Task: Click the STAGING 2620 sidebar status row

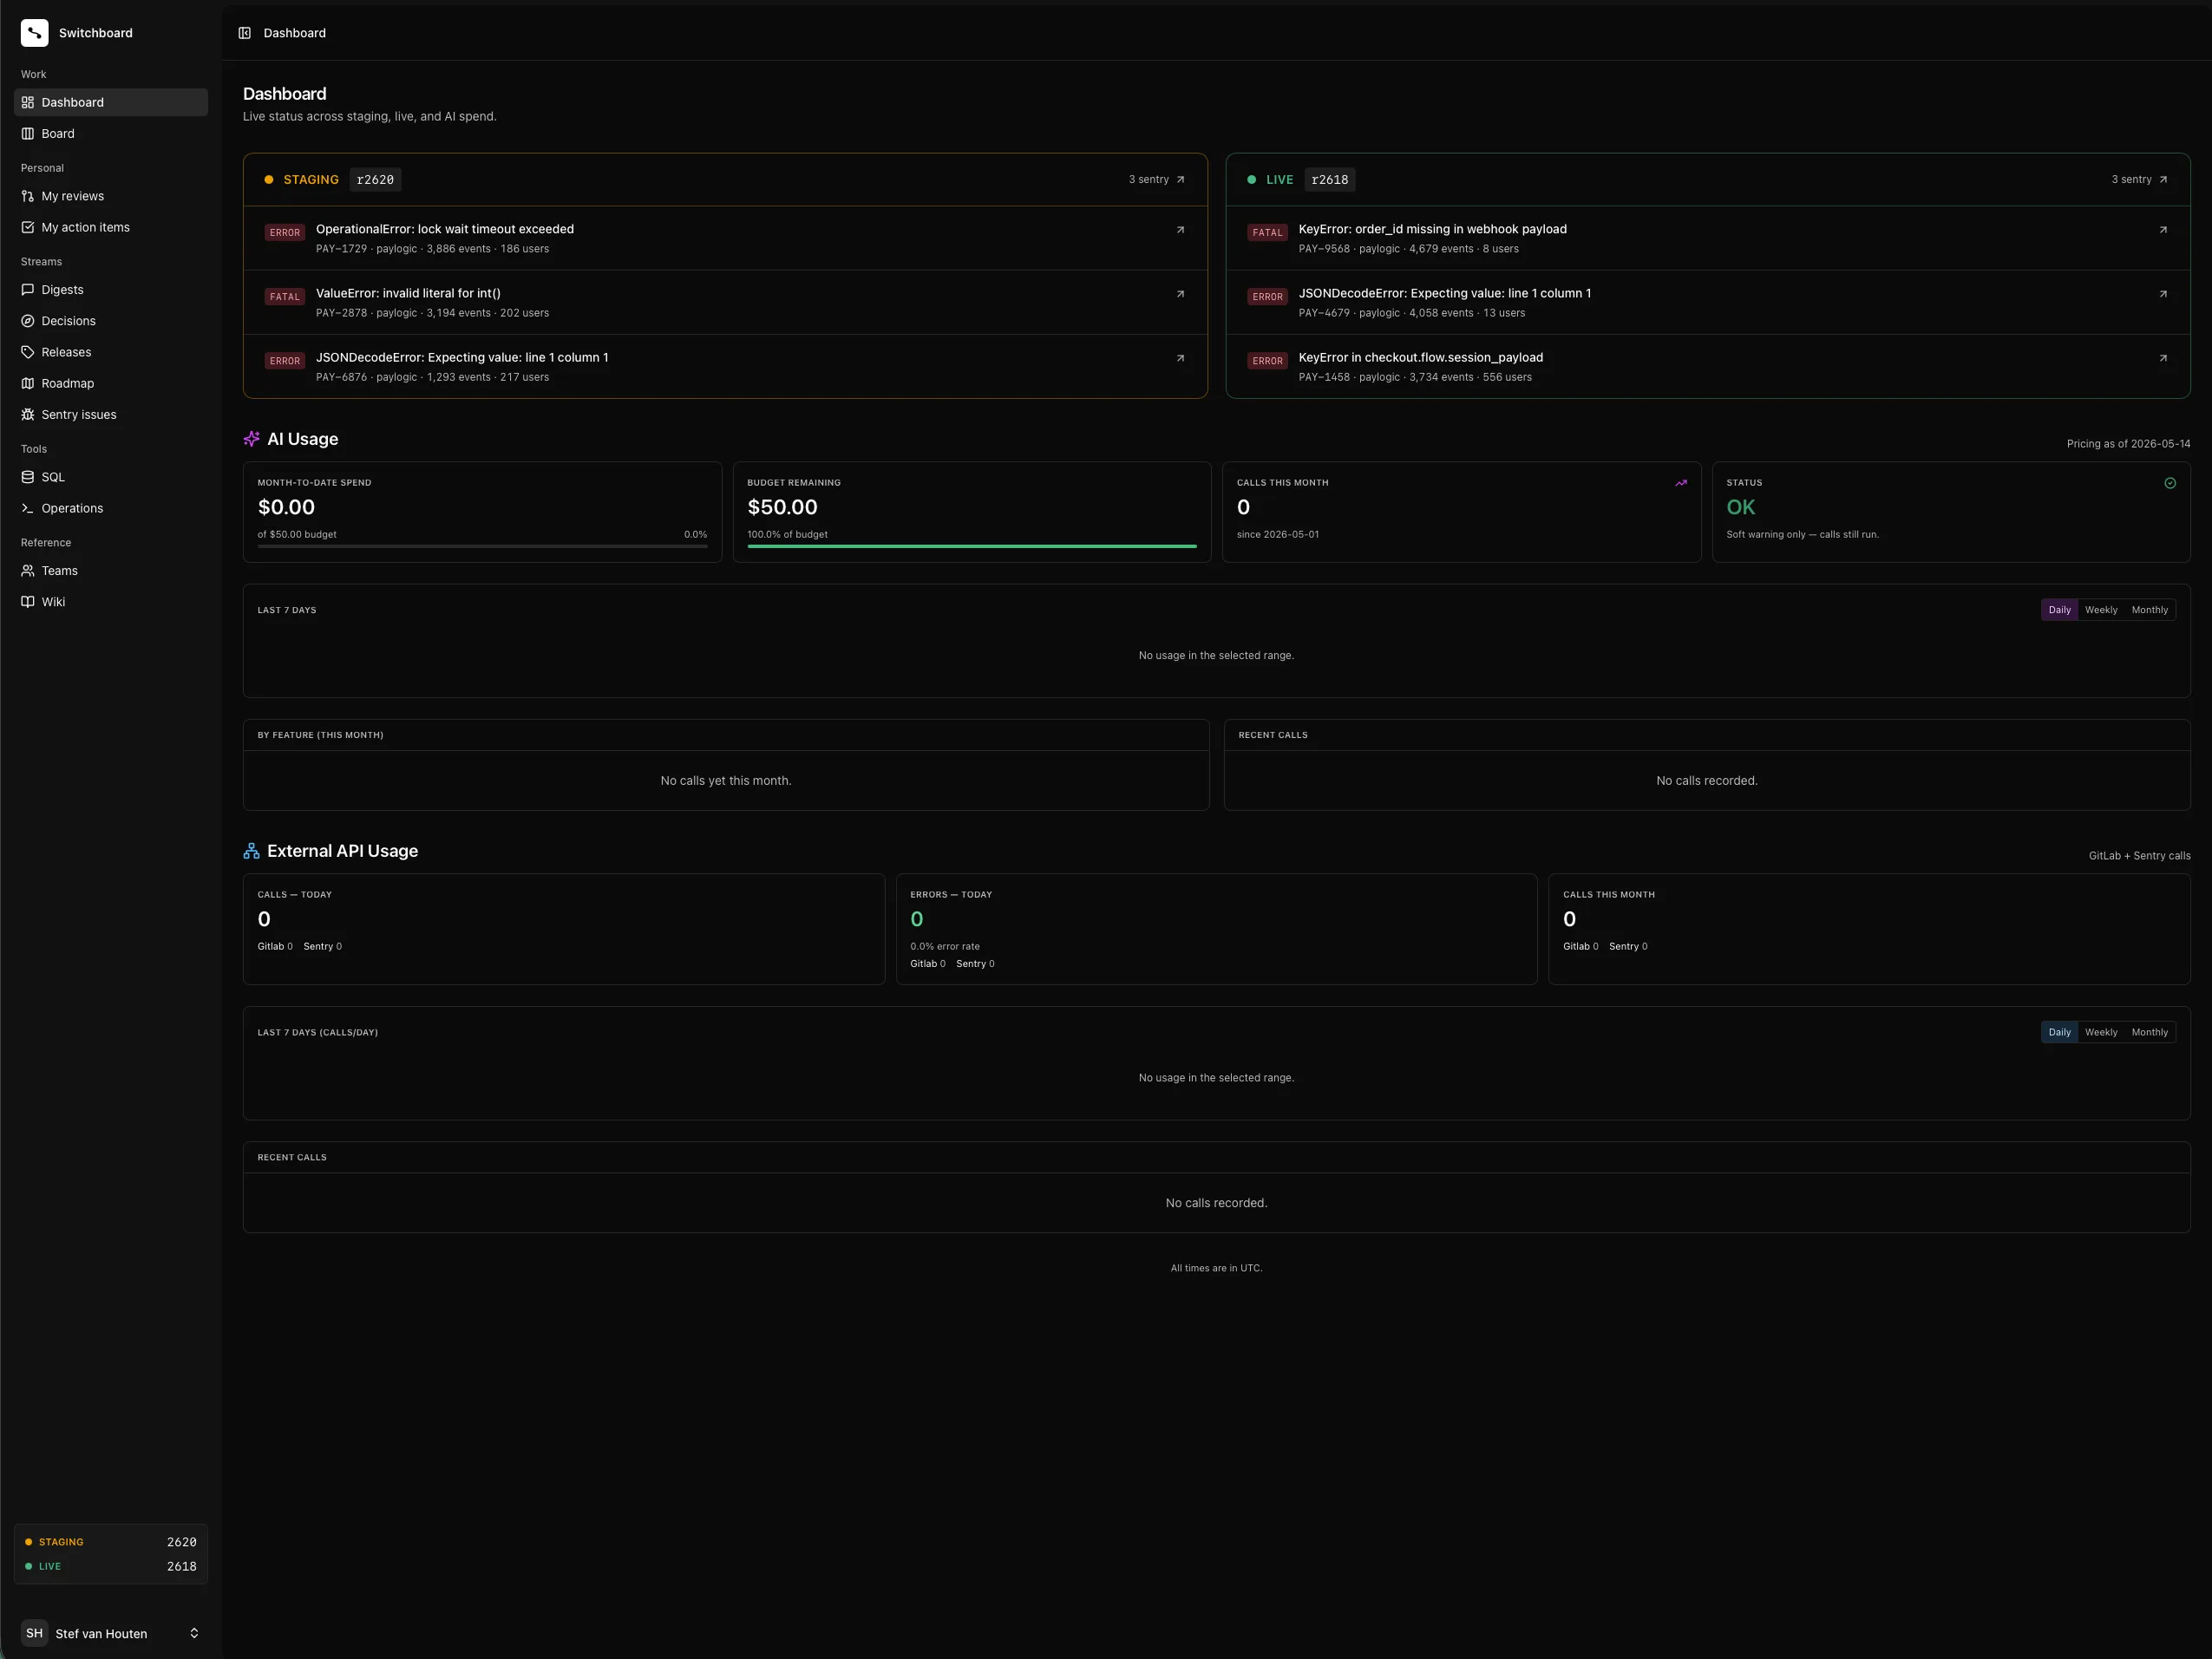Action: click(111, 1542)
